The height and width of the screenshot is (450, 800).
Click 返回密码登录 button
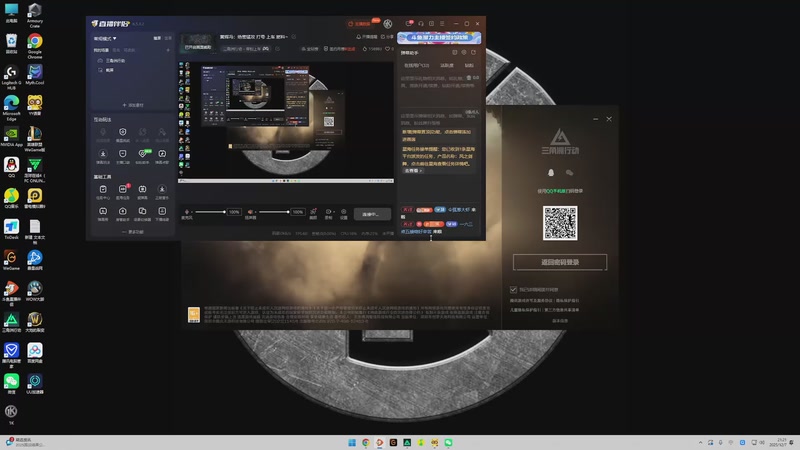pyautogui.click(x=560, y=262)
